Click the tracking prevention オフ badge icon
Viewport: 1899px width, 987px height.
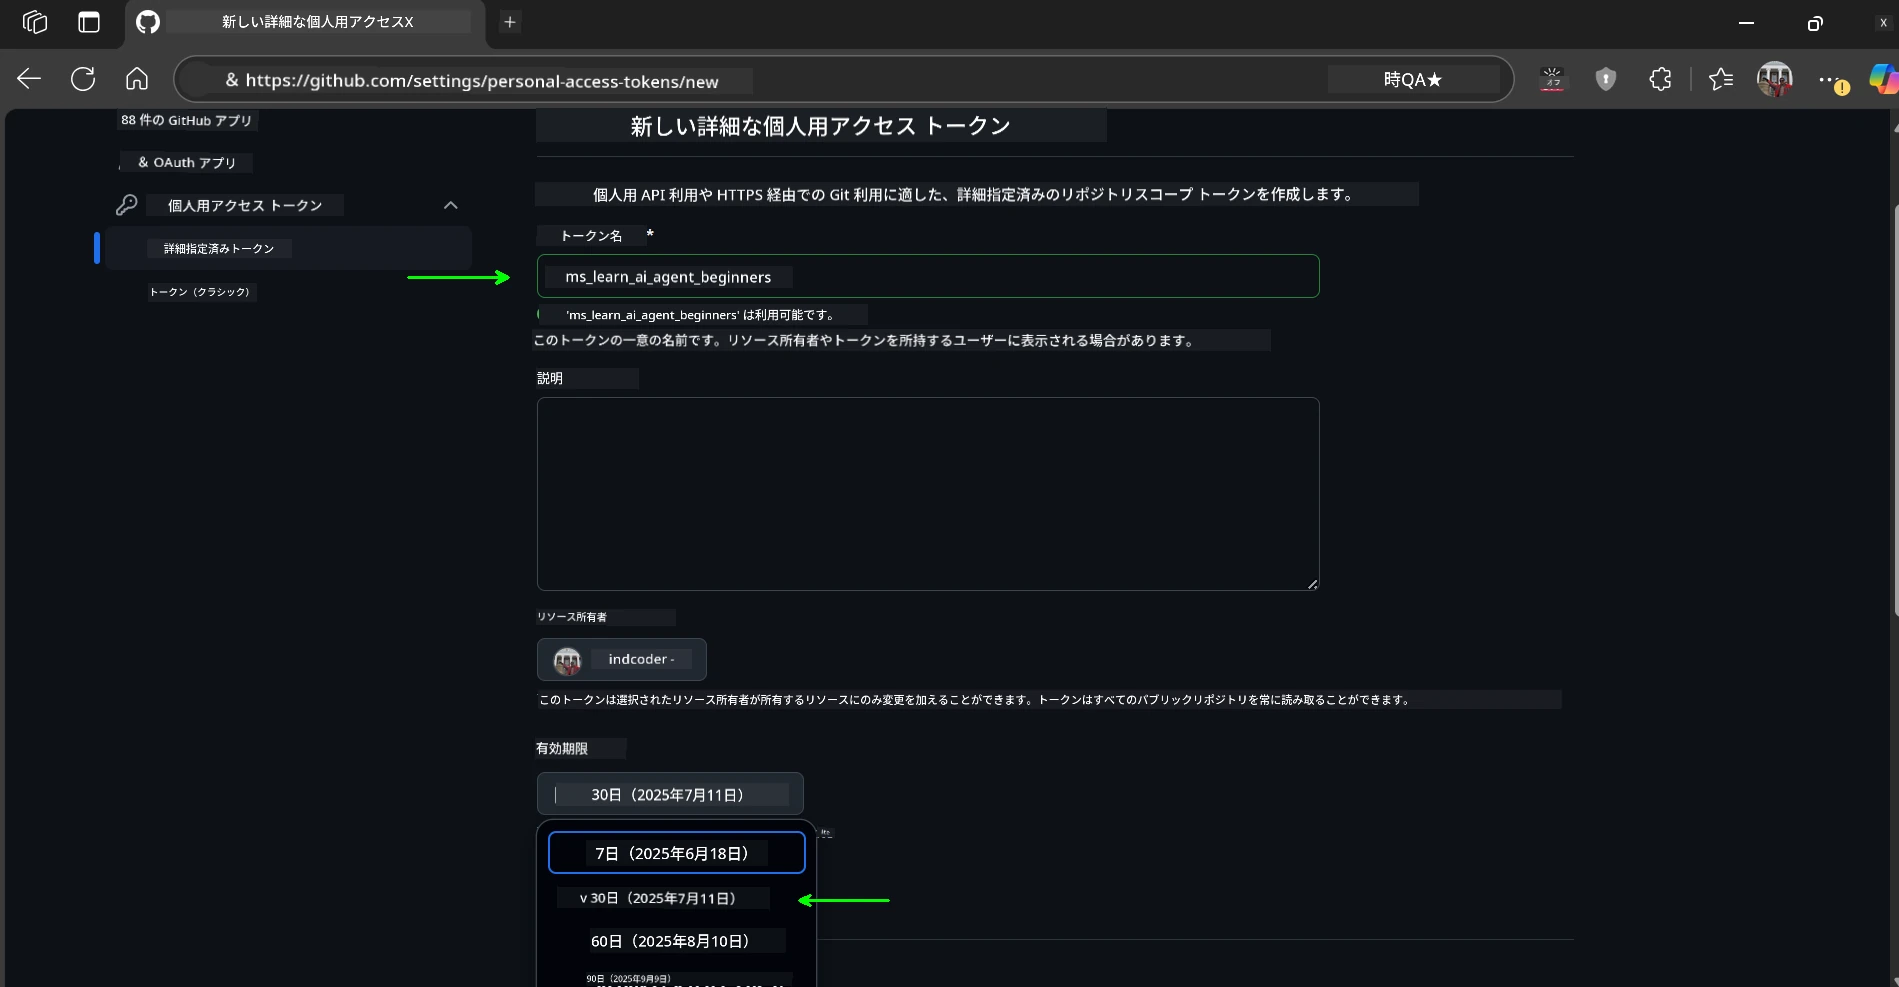tap(1553, 79)
